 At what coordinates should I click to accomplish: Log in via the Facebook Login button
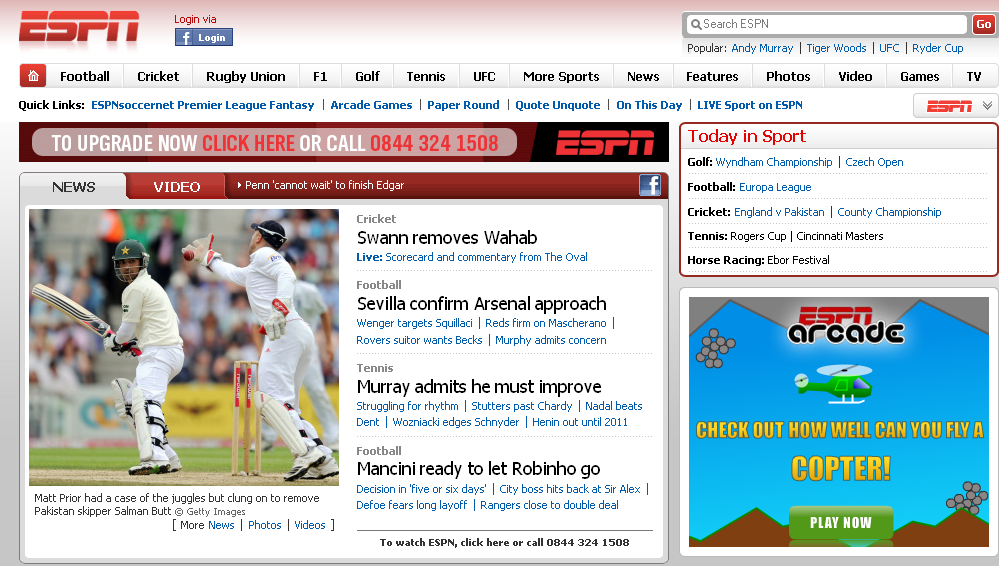tap(204, 38)
